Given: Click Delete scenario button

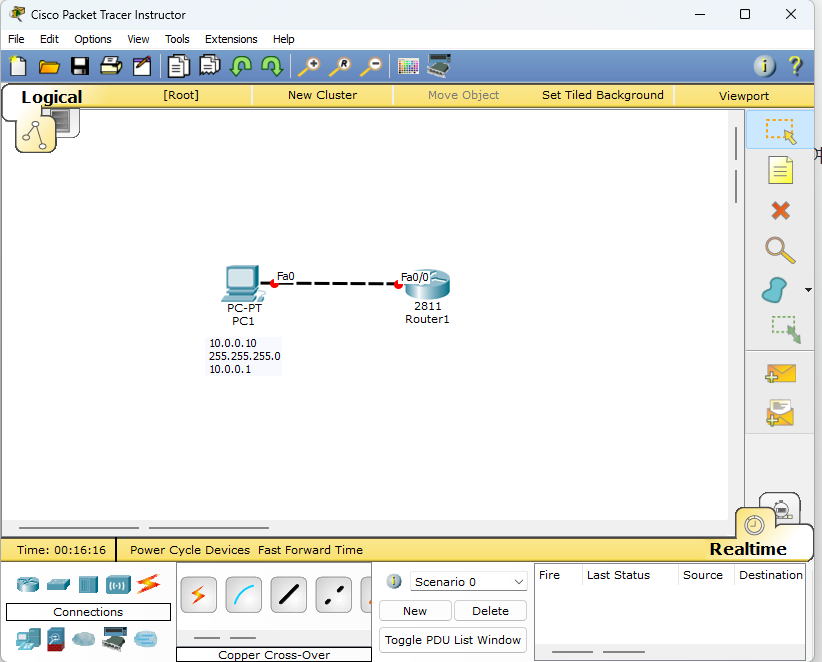Looking at the screenshot, I should pos(490,611).
